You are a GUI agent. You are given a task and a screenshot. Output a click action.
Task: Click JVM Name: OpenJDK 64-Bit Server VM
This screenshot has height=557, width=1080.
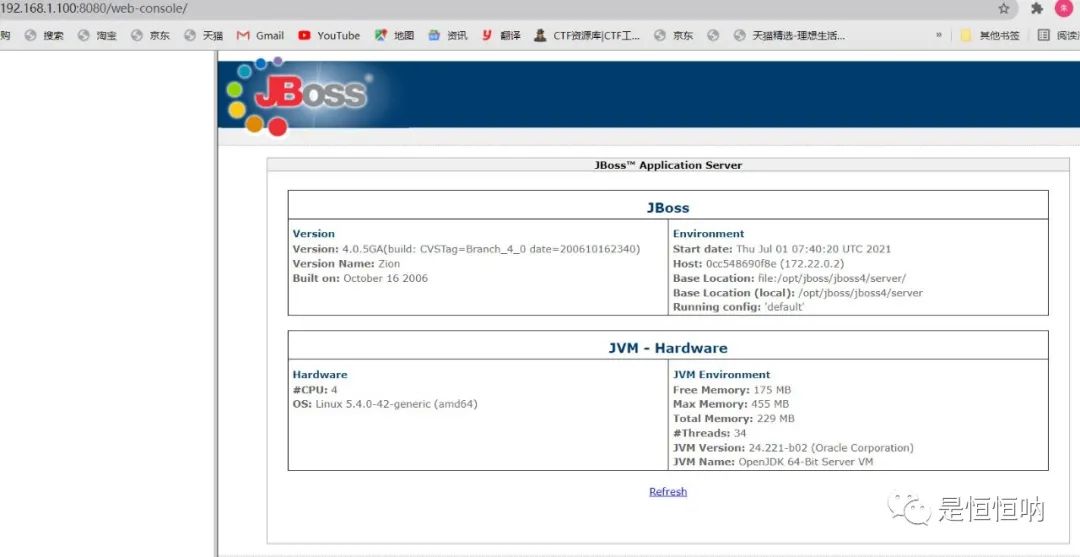click(x=773, y=462)
